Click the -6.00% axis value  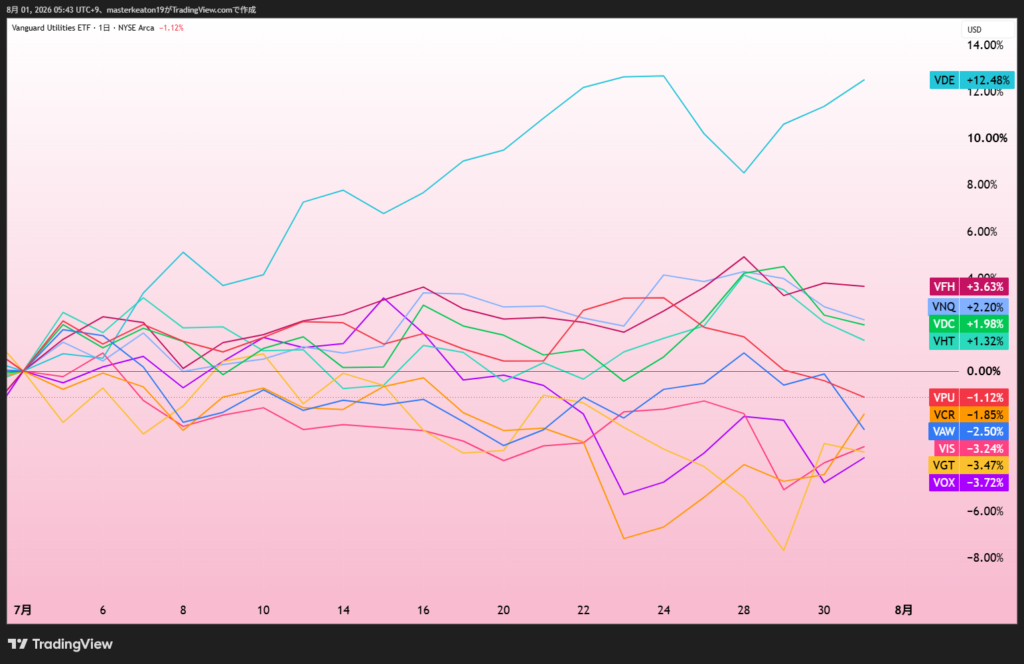click(x=985, y=511)
